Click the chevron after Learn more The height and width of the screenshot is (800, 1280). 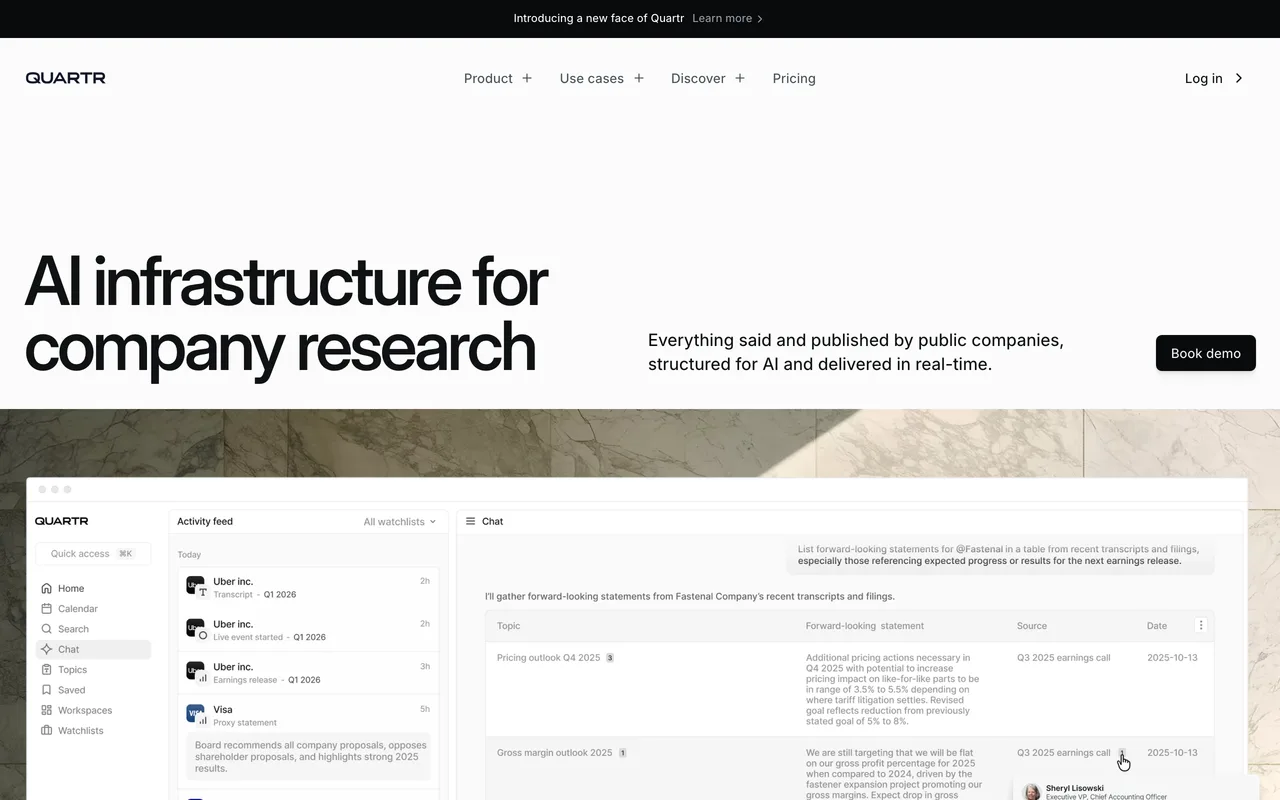coord(760,19)
